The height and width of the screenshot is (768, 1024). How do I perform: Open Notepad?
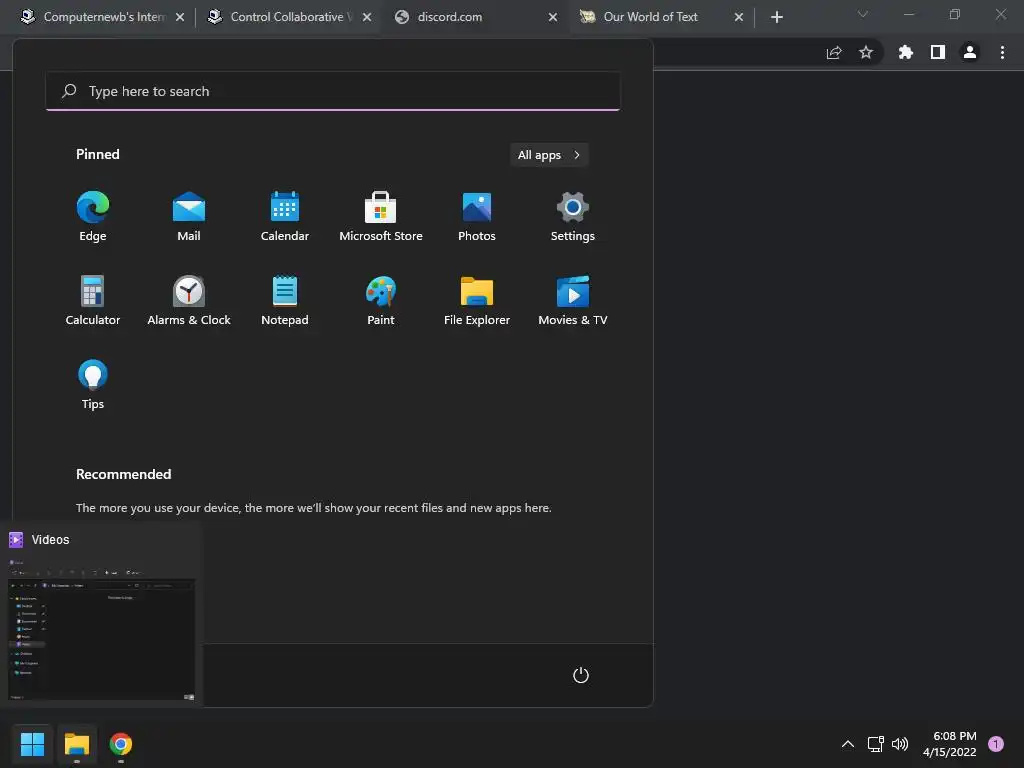pyautogui.click(x=285, y=300)
